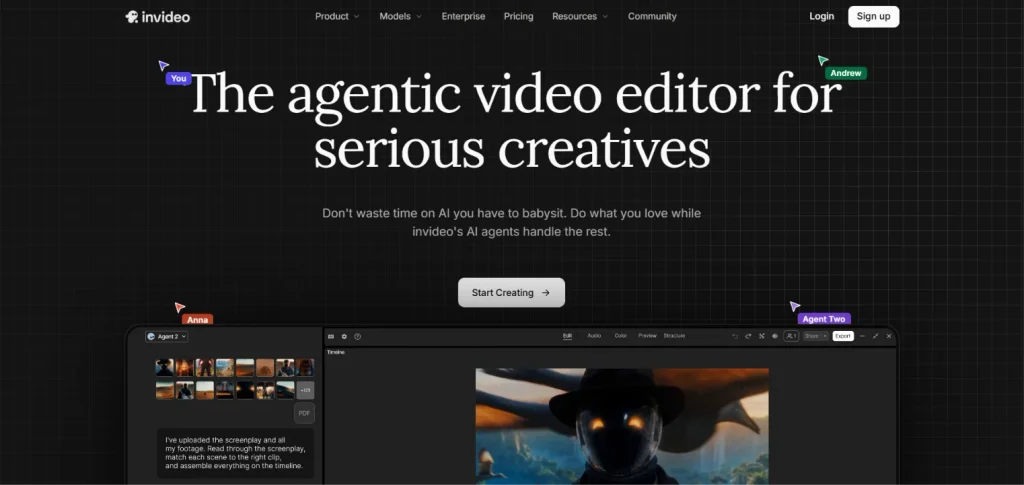The width and height of the screenshot is (1024, 485).
Task: Click the "I've uploaded the screenplay" message
Action: [235, 453]
